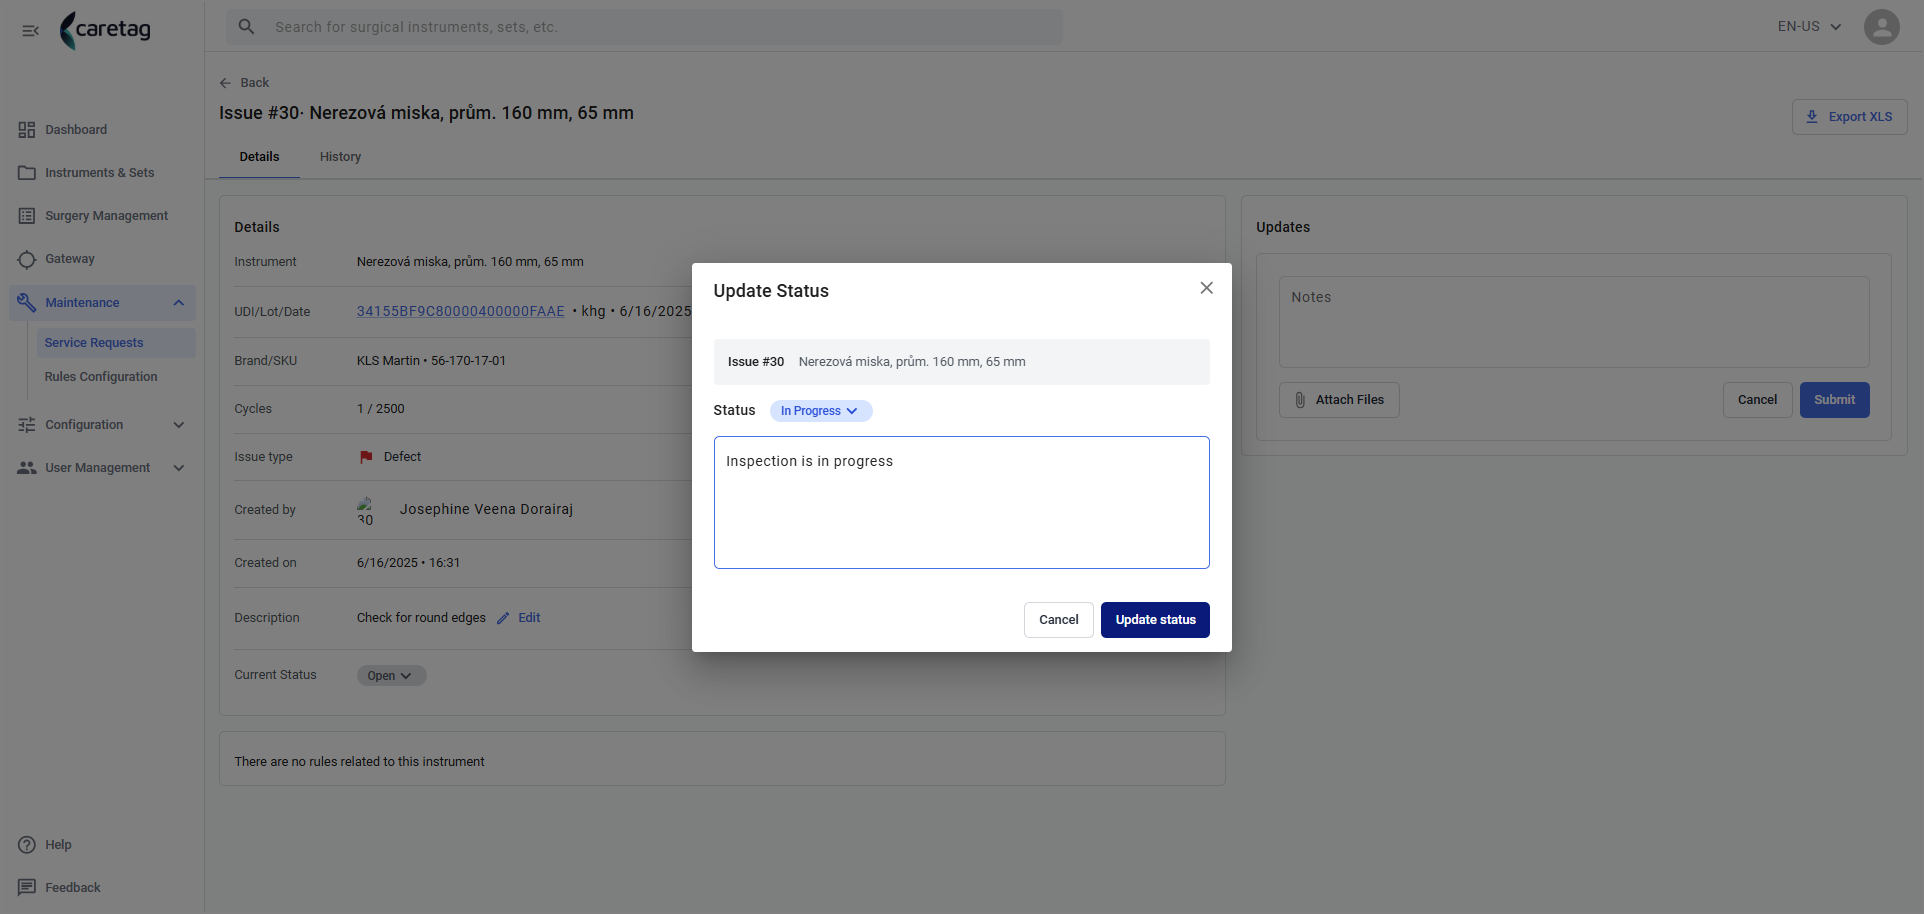Open the EN-US language selector
The image size is (1924, 914).
pyautogui.click(x=1809, y=27)
